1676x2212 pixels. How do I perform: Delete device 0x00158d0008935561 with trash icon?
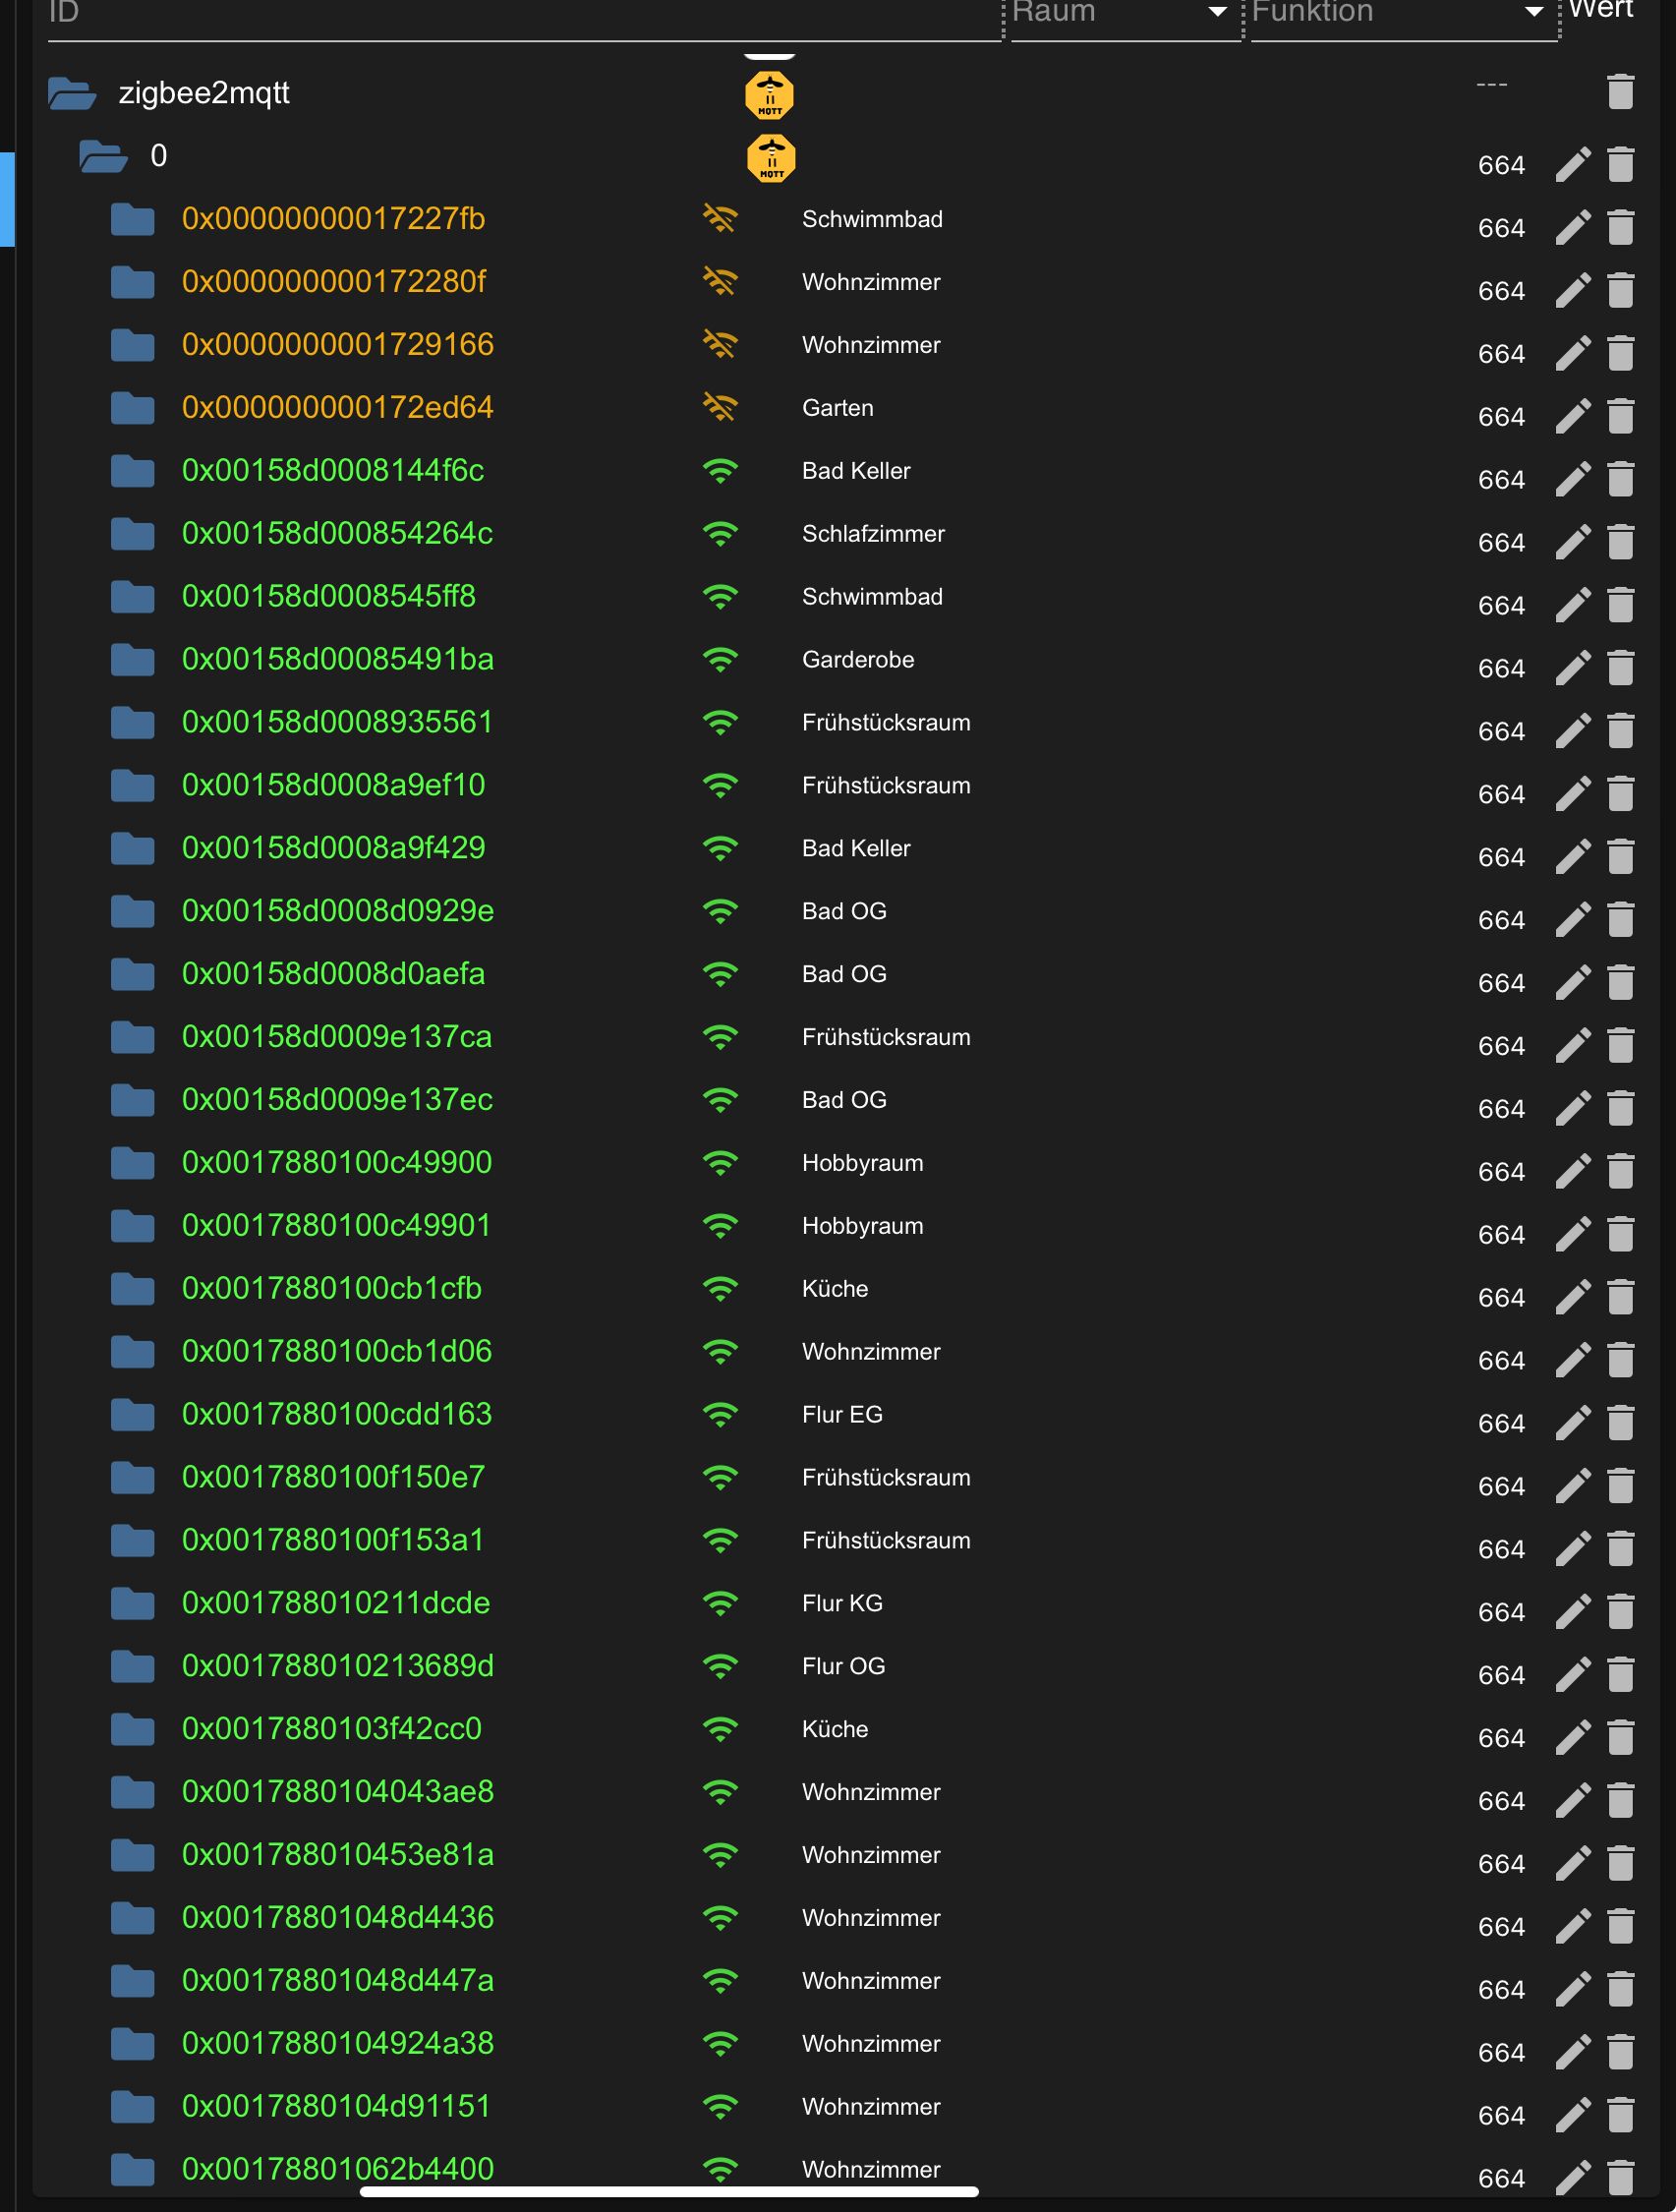(1620, 731)
